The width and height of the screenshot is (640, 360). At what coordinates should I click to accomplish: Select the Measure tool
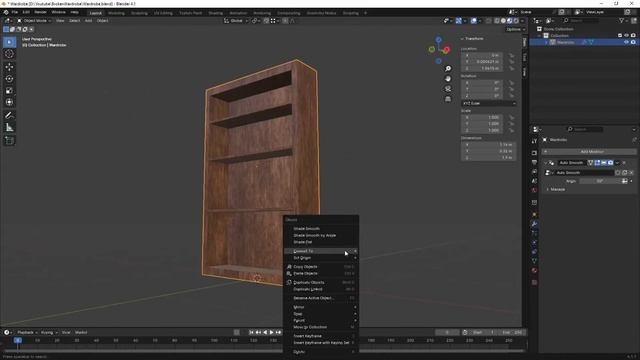coord(9,127)
